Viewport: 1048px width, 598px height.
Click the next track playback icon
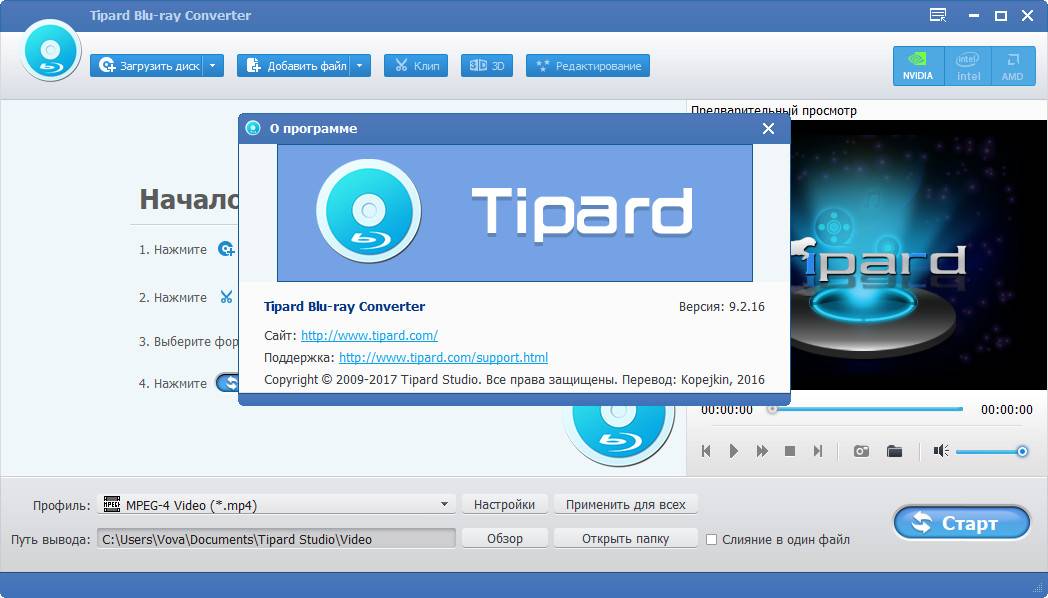click(x=817, y=451)
